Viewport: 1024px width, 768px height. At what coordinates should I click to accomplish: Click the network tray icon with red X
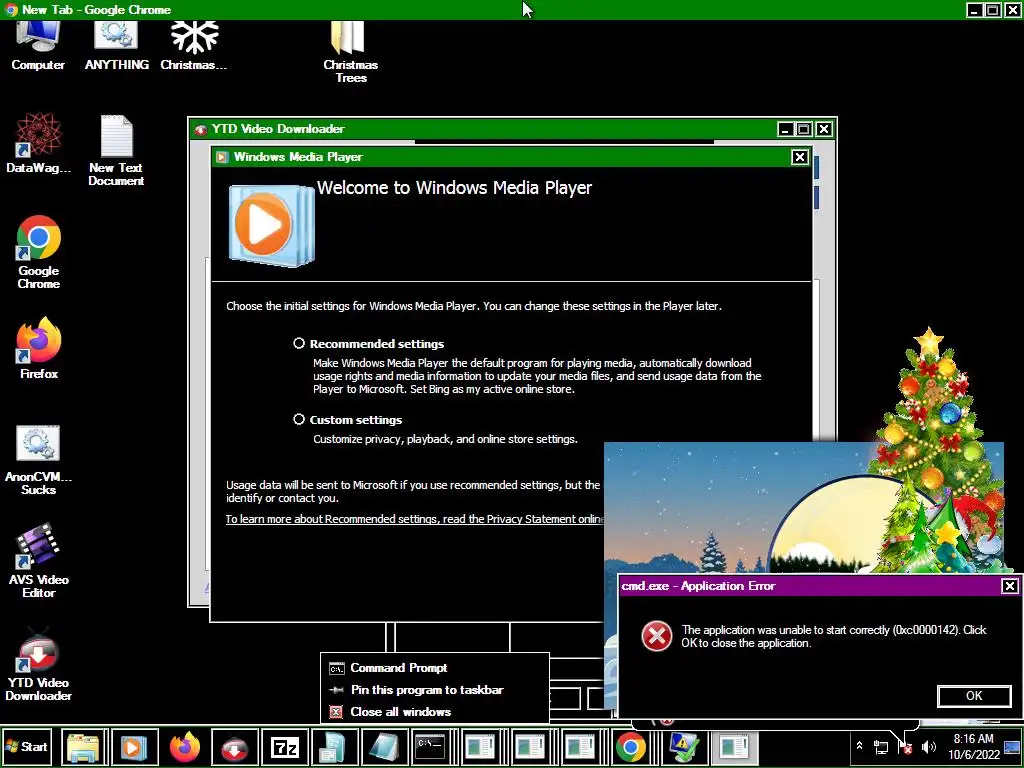tap(905, 746)
